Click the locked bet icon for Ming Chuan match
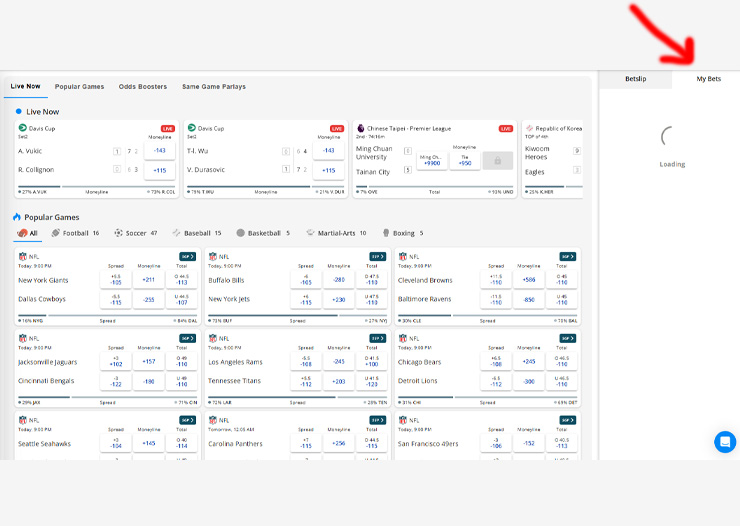The height and width of the screenshot is (526, 740). click(x=497, y=160)
